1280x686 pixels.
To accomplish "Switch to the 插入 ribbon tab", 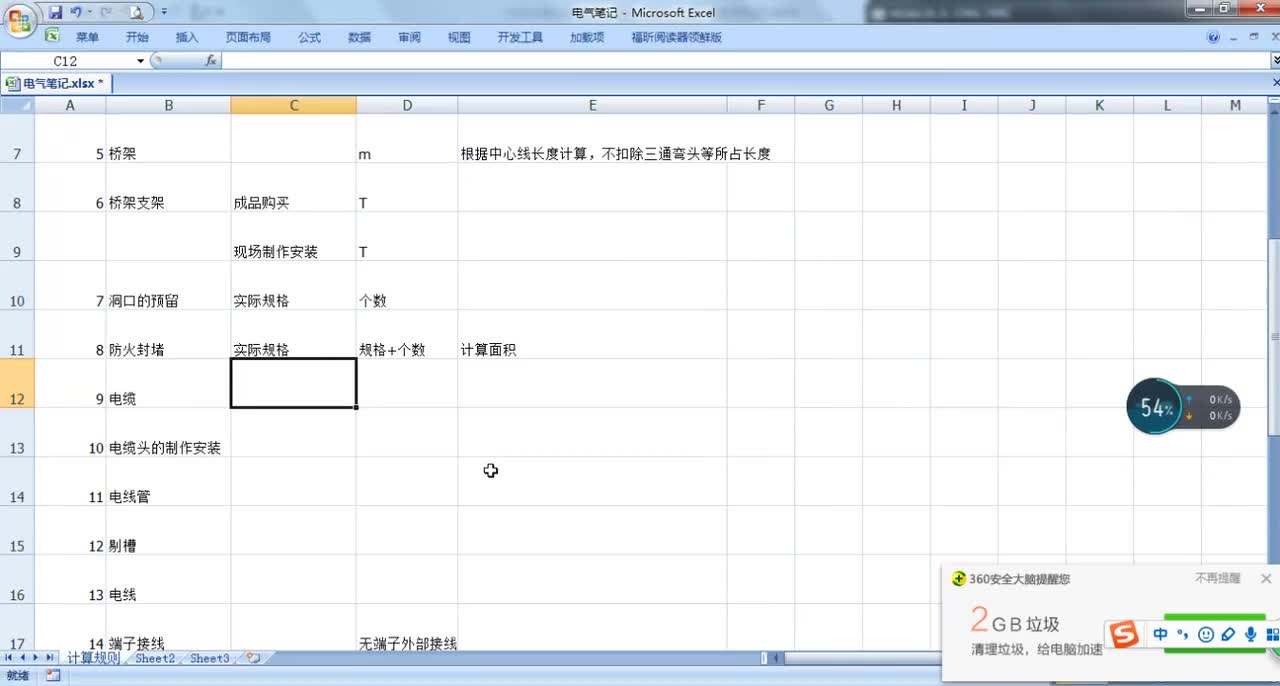I will (187, 37).
